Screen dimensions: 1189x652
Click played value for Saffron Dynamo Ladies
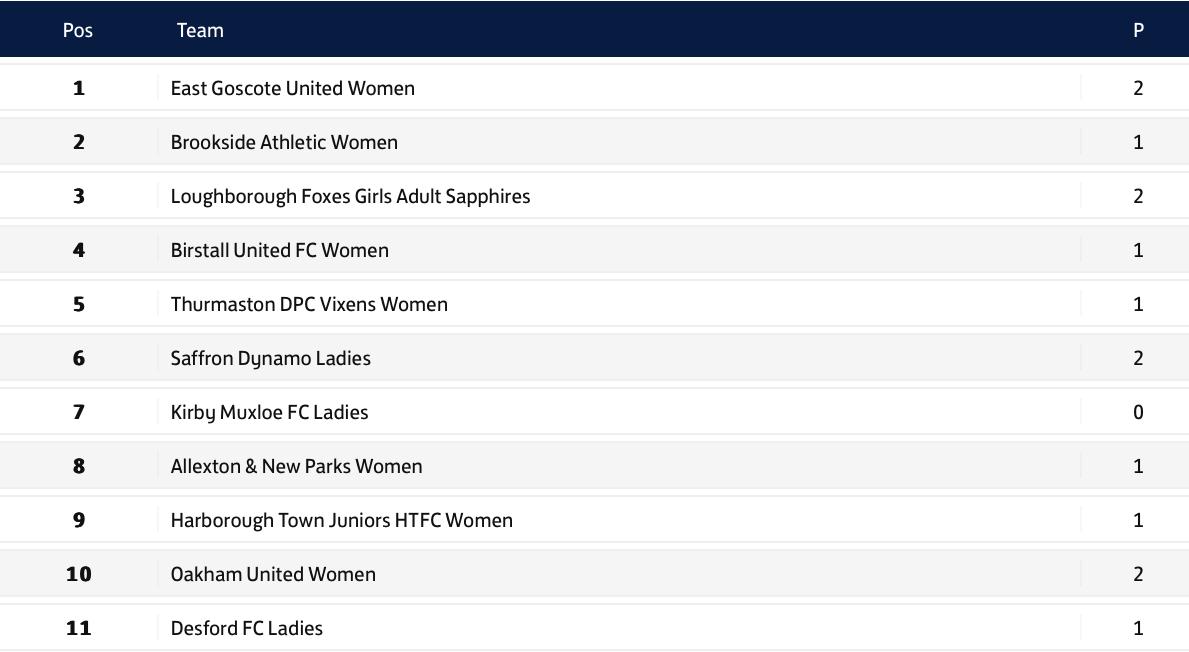point(1138,358)
